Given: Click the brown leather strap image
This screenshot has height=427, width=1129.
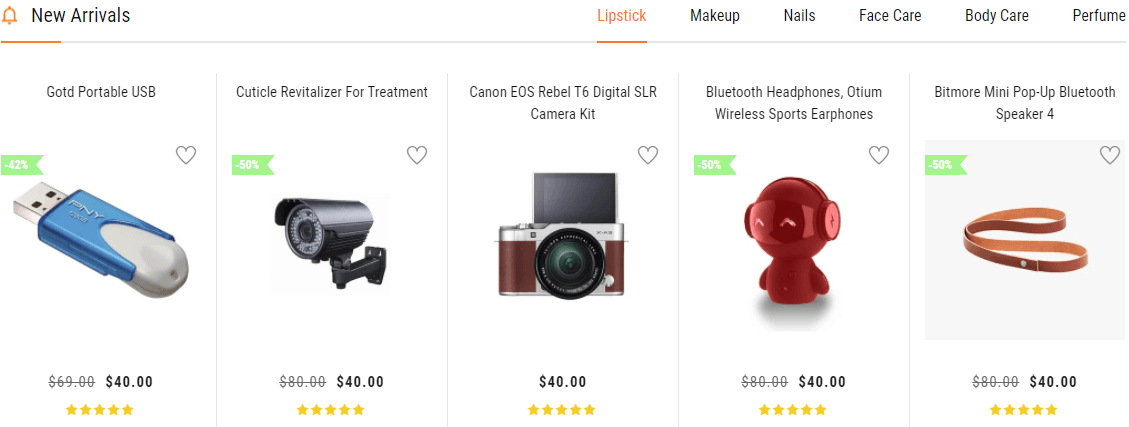Looking at the screenshot, I should (1025, 241).
